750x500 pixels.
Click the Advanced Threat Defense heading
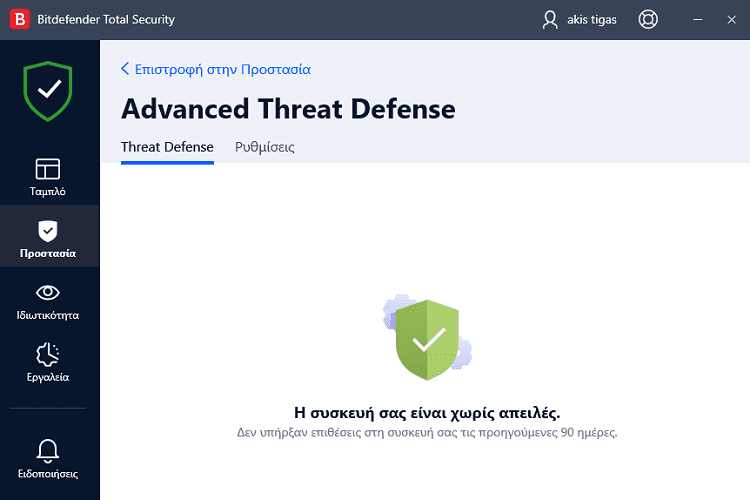(x=288, y=109)
